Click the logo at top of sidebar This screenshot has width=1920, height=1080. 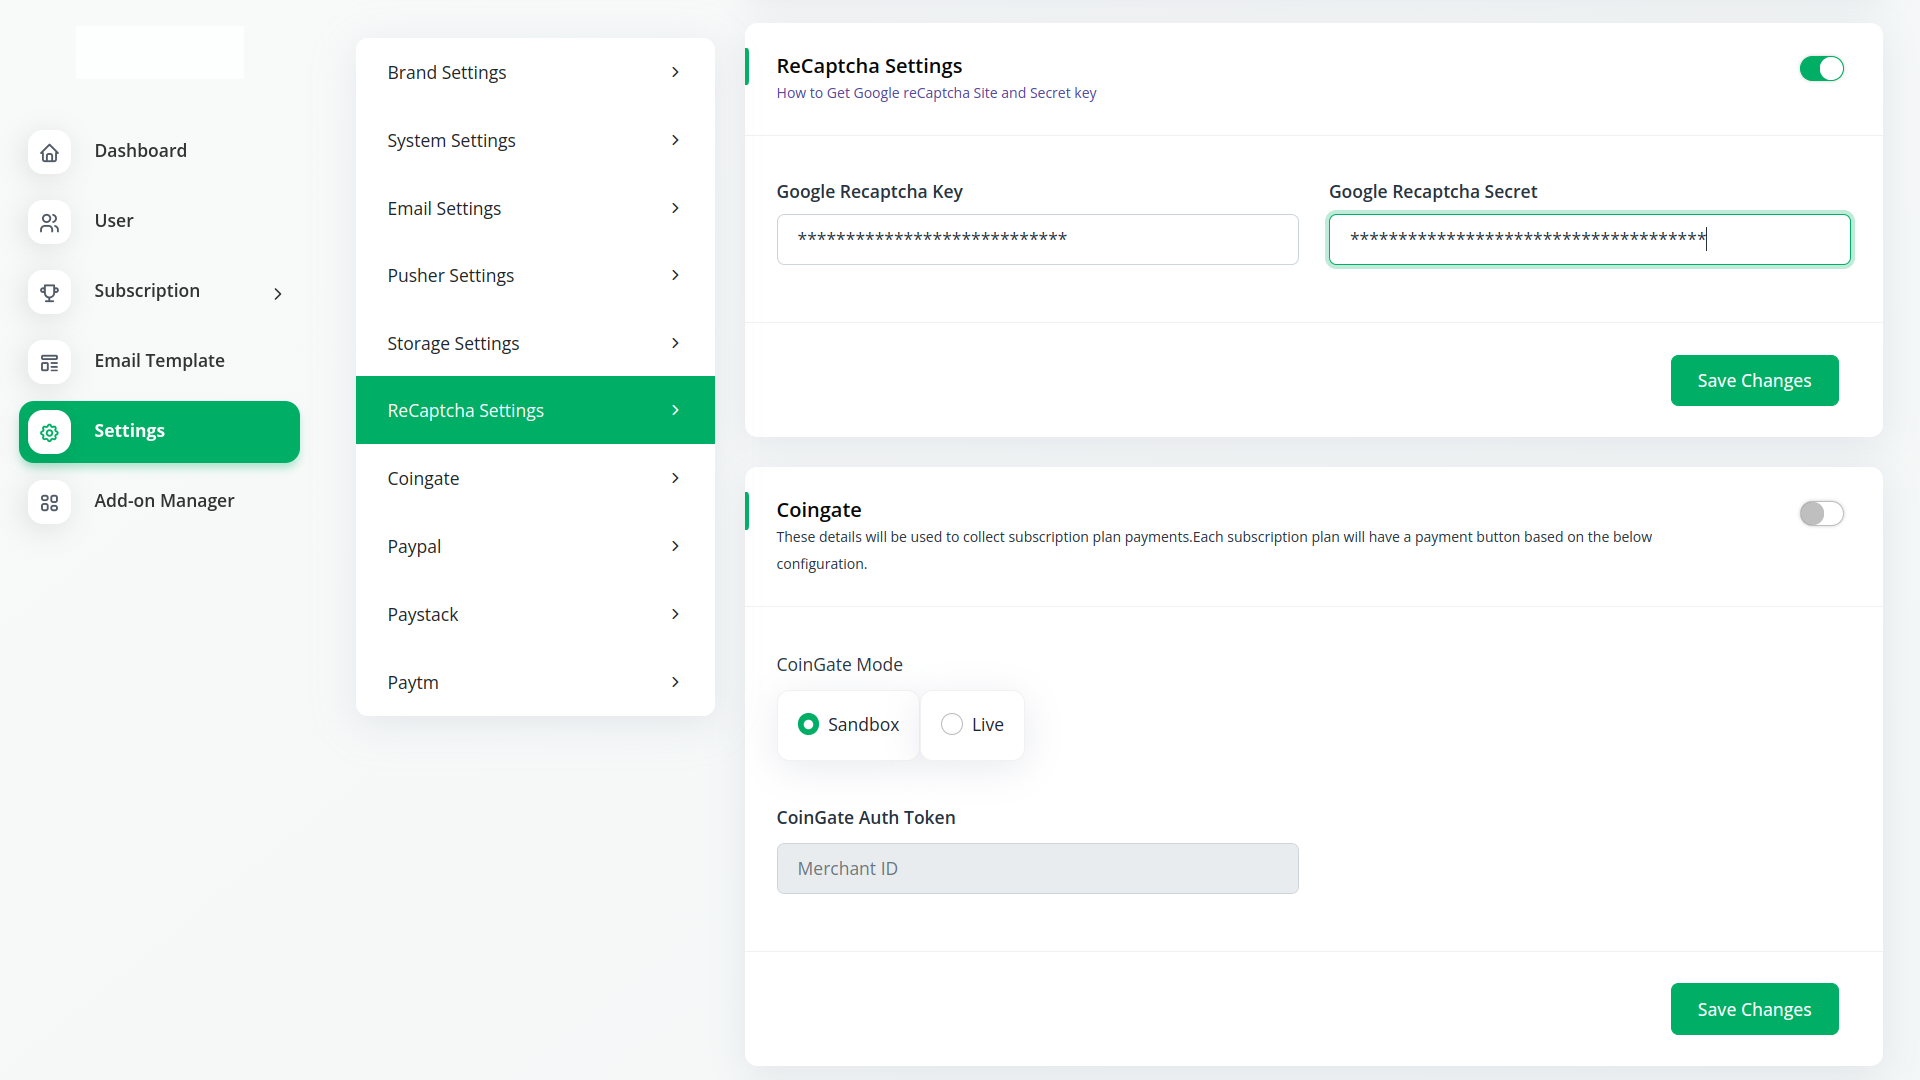[159, 52]
